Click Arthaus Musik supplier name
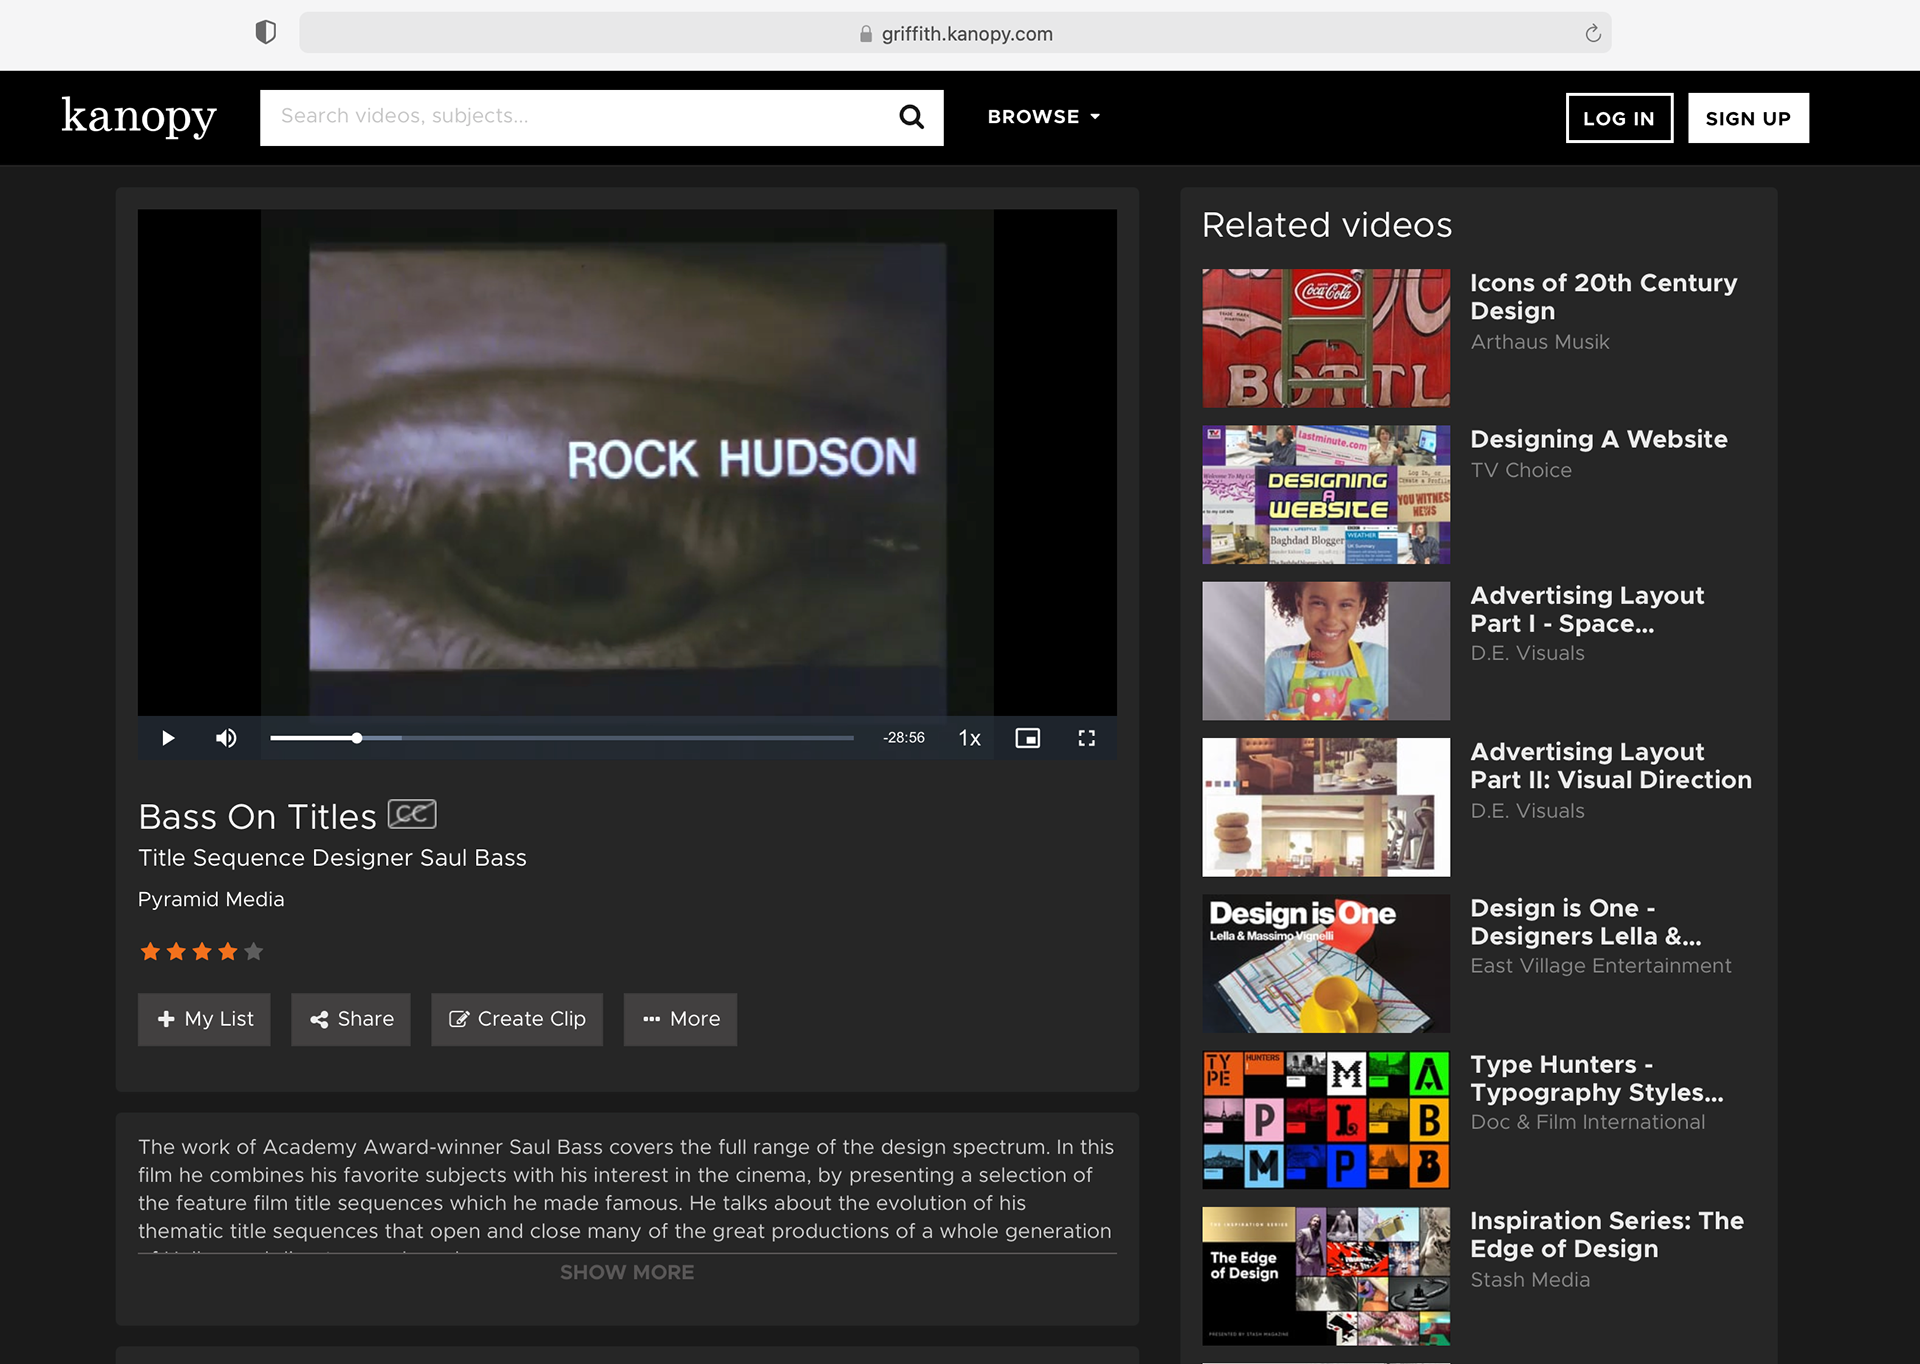This screenshot has width=1920, height=1364. coord(1539,342)
